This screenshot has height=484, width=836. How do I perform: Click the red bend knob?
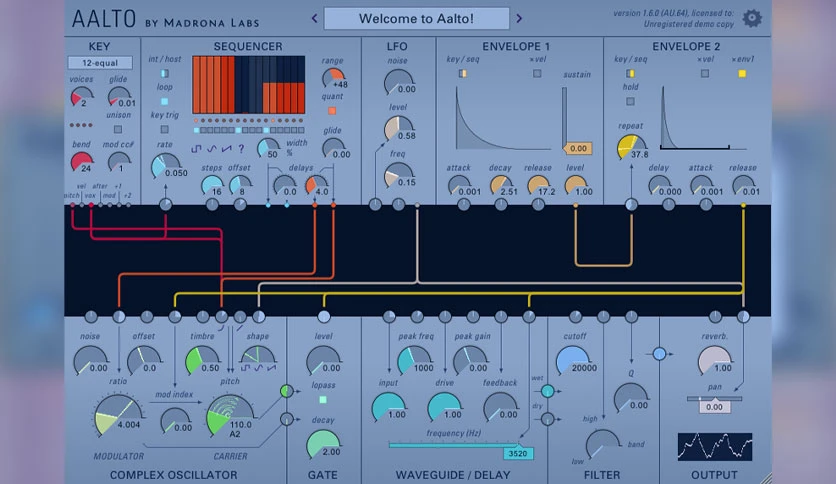click(x=82, y=162)
